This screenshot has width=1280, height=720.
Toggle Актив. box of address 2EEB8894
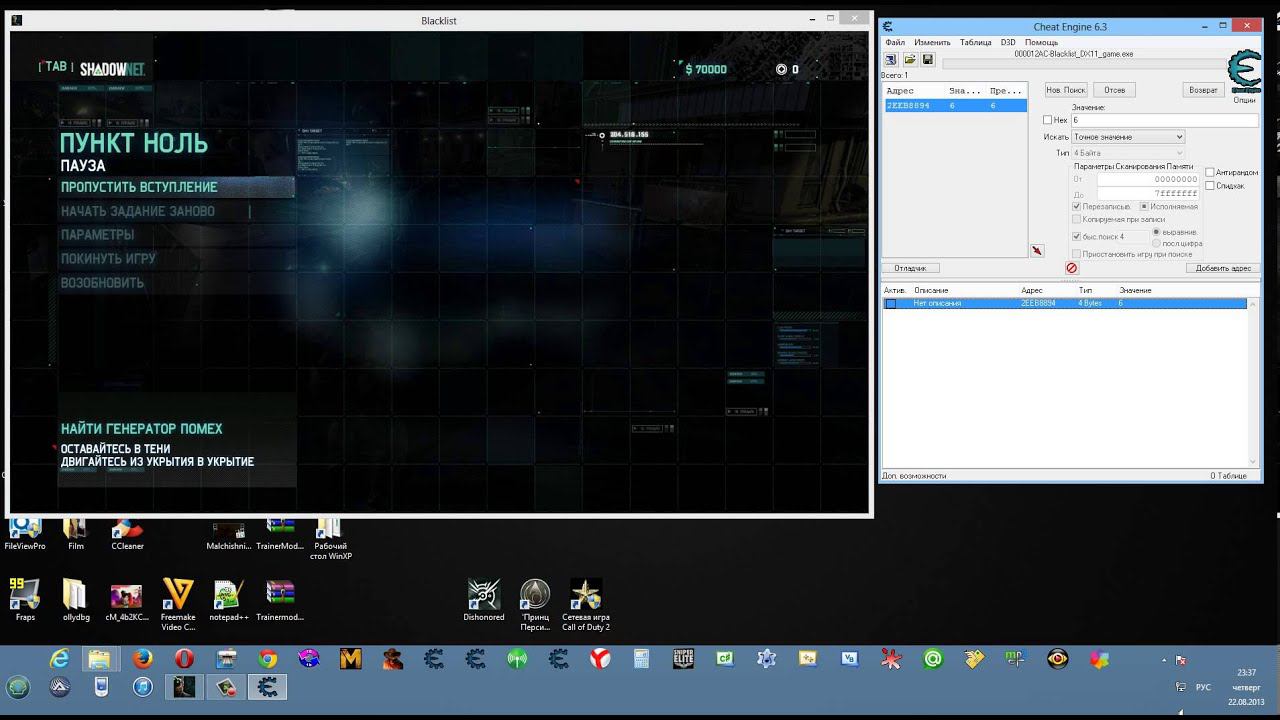tap(890, 303)
